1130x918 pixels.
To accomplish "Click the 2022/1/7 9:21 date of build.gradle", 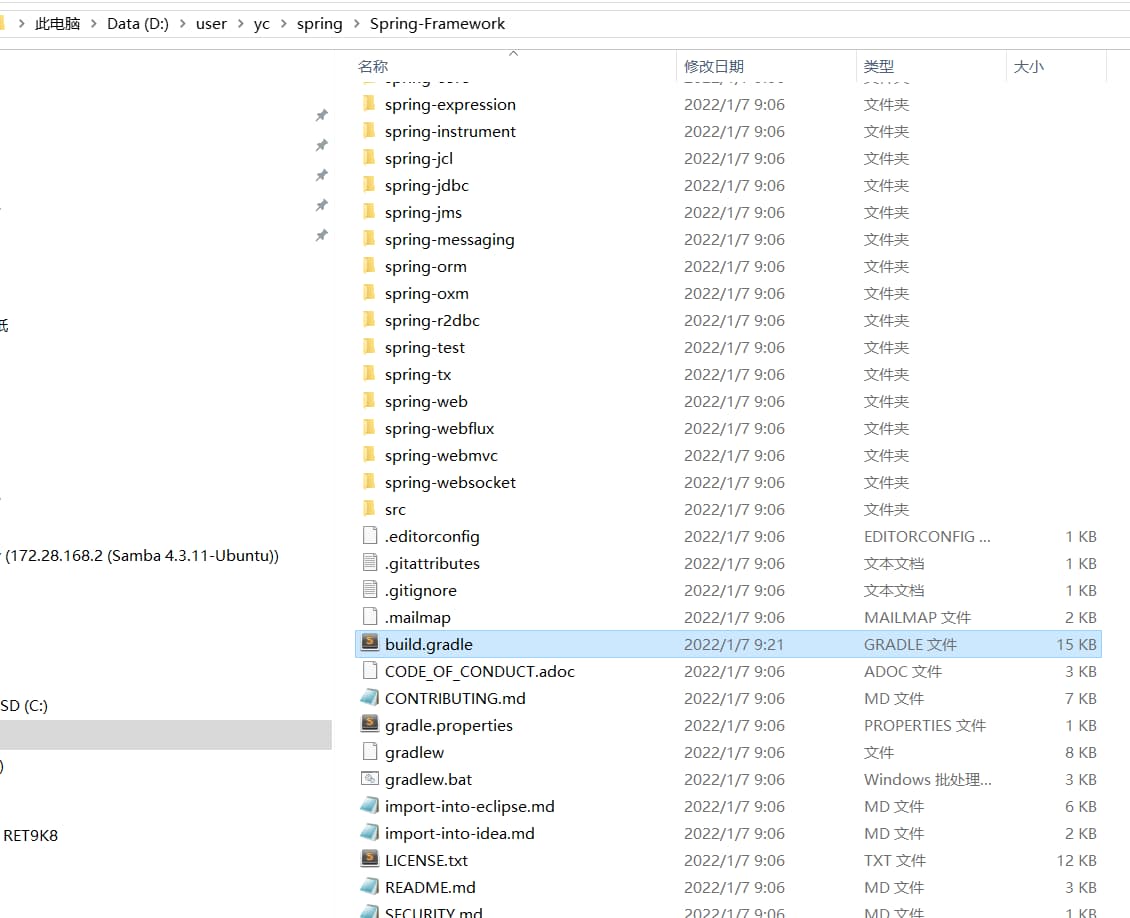I will coord(734,644).
